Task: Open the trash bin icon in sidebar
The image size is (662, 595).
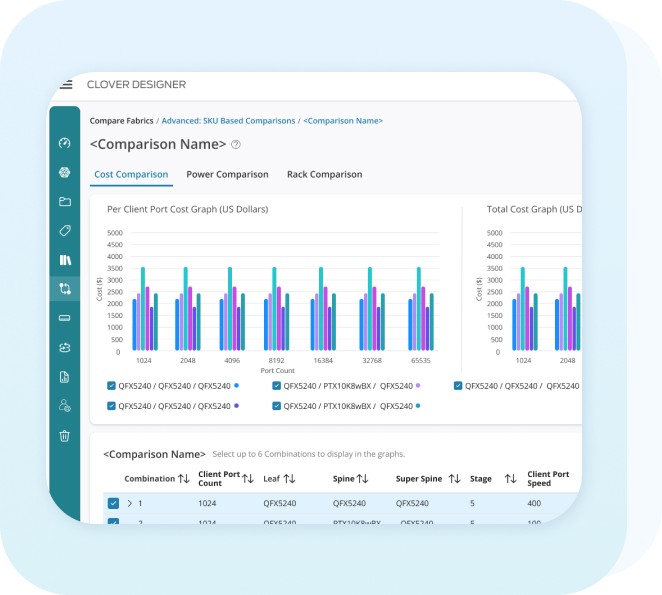Action: click(x=65, y=435)
